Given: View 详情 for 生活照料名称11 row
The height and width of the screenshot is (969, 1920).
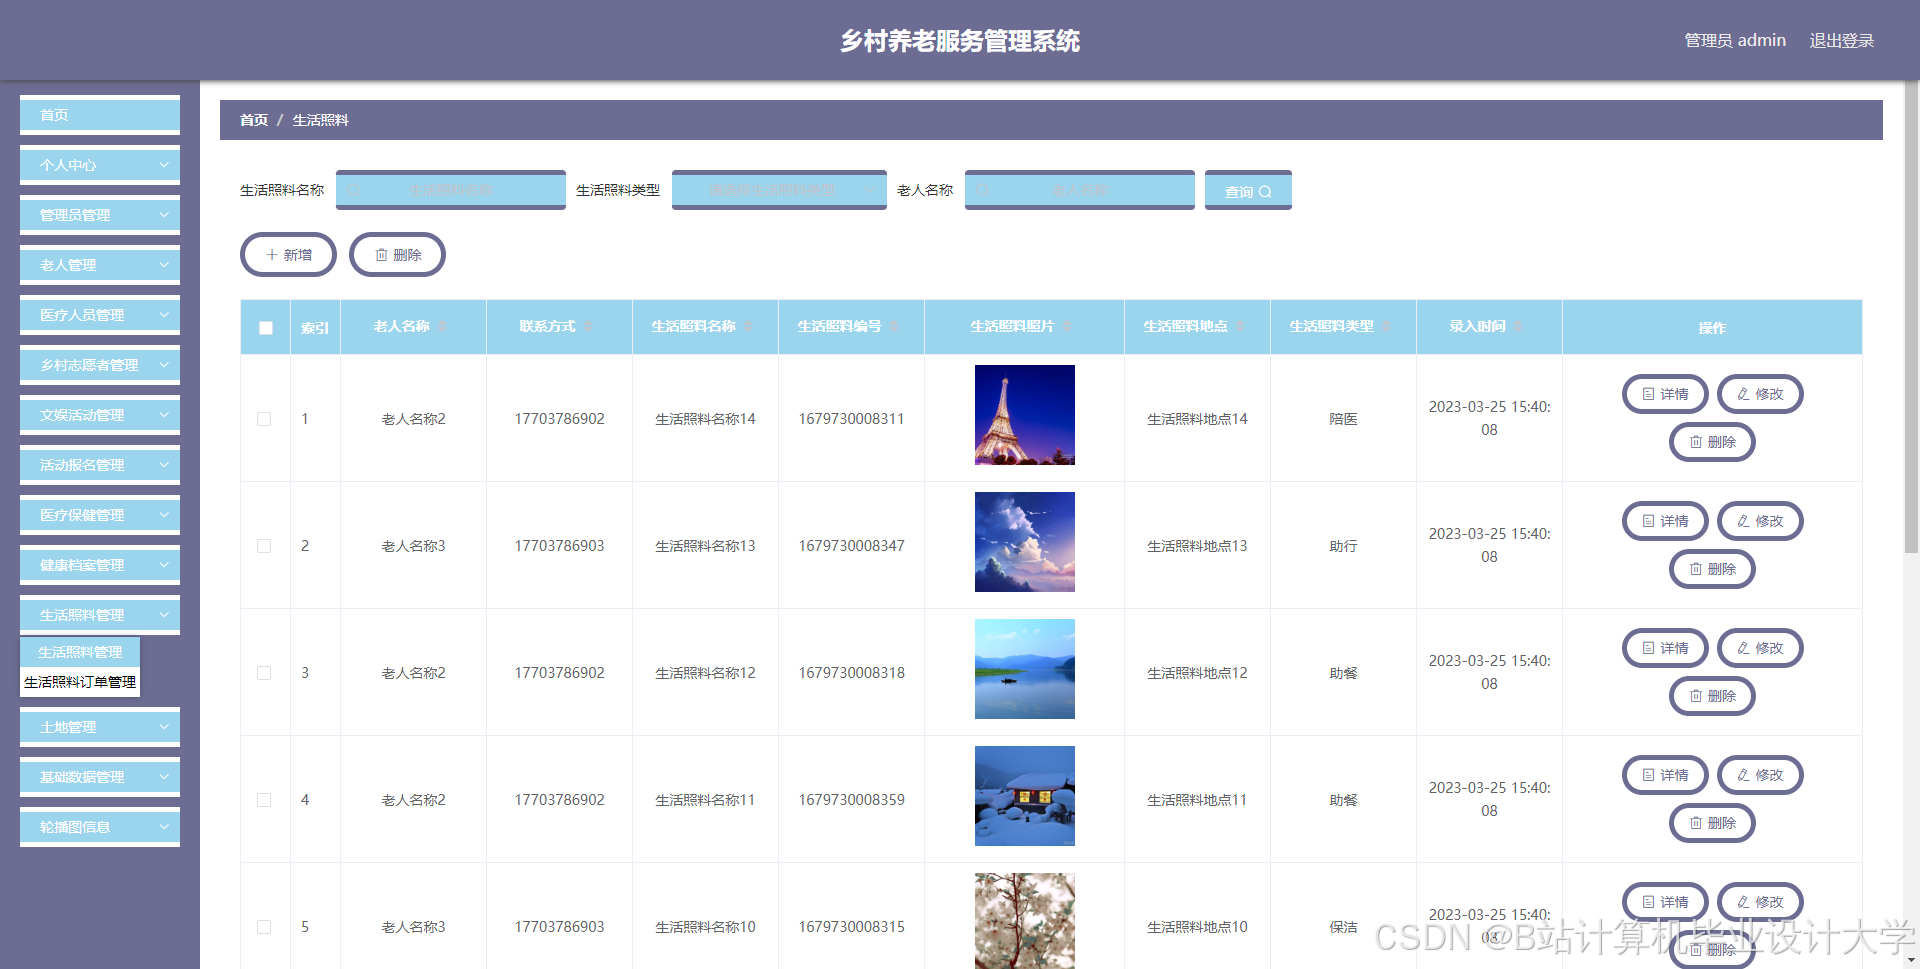Looking at the screenshot, I should [1665, 775].
